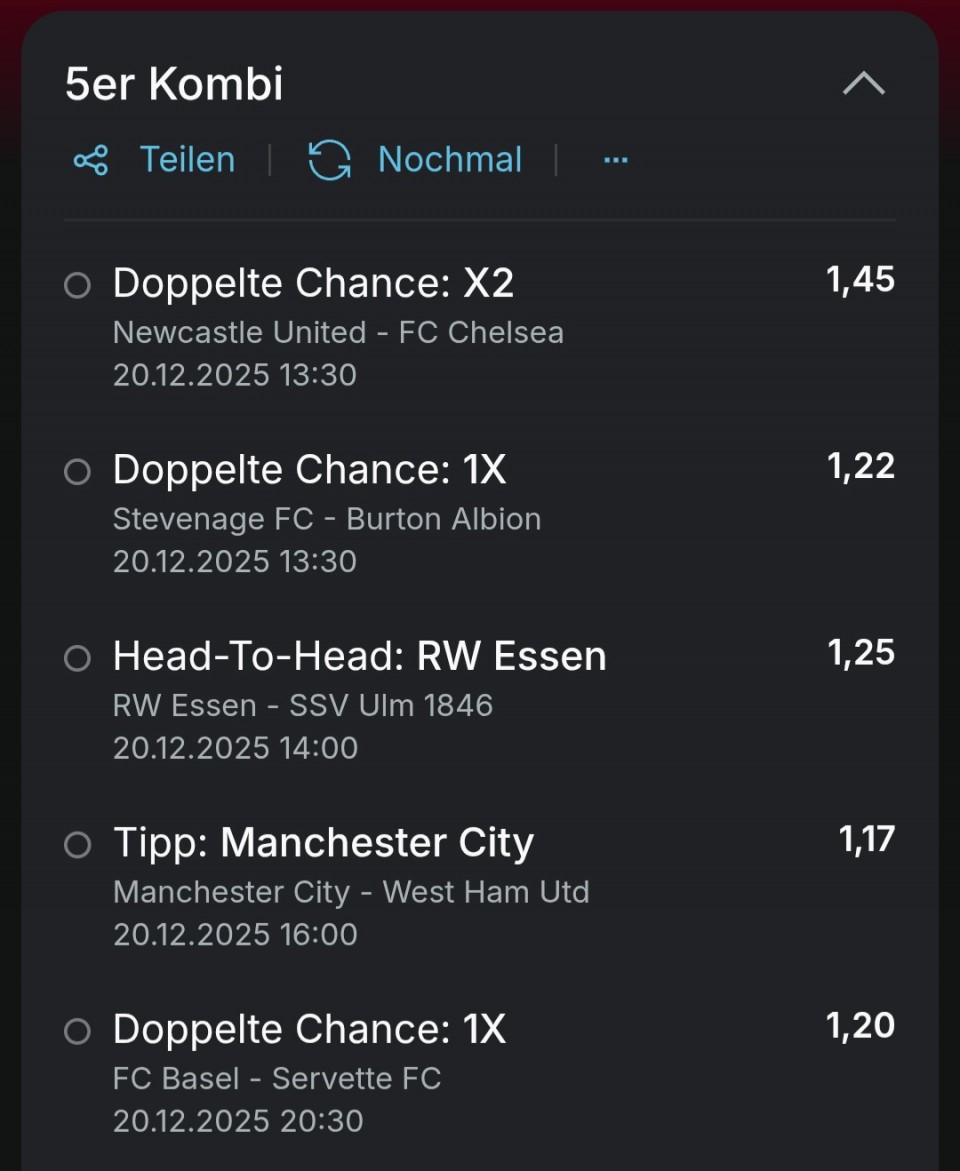Click the 5er Kombi title
This screenshot has height=1171, width=960.
(174, 84)
